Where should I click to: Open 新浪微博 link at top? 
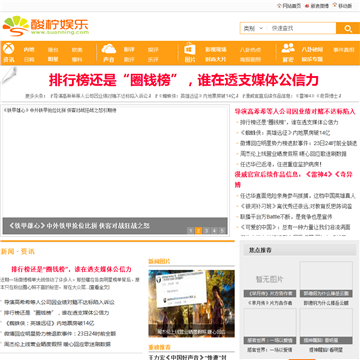[320, 6]
